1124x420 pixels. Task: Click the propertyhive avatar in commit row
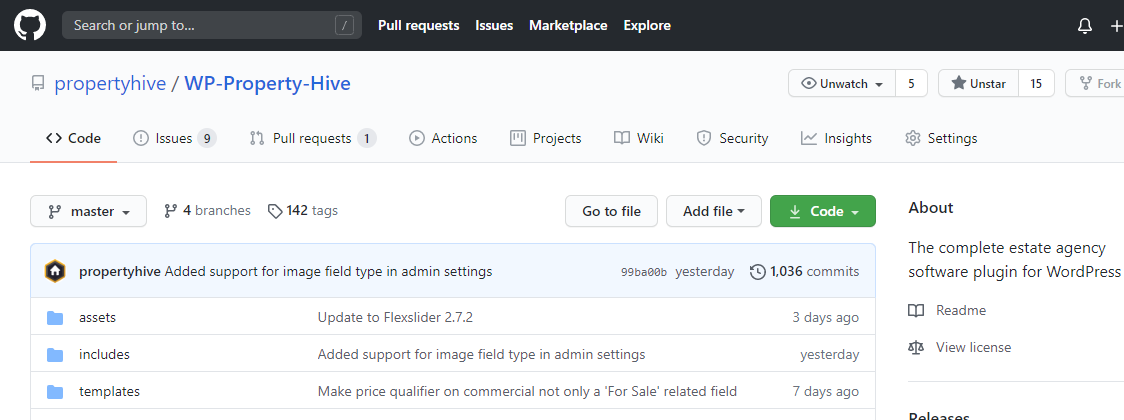(56, 271)
